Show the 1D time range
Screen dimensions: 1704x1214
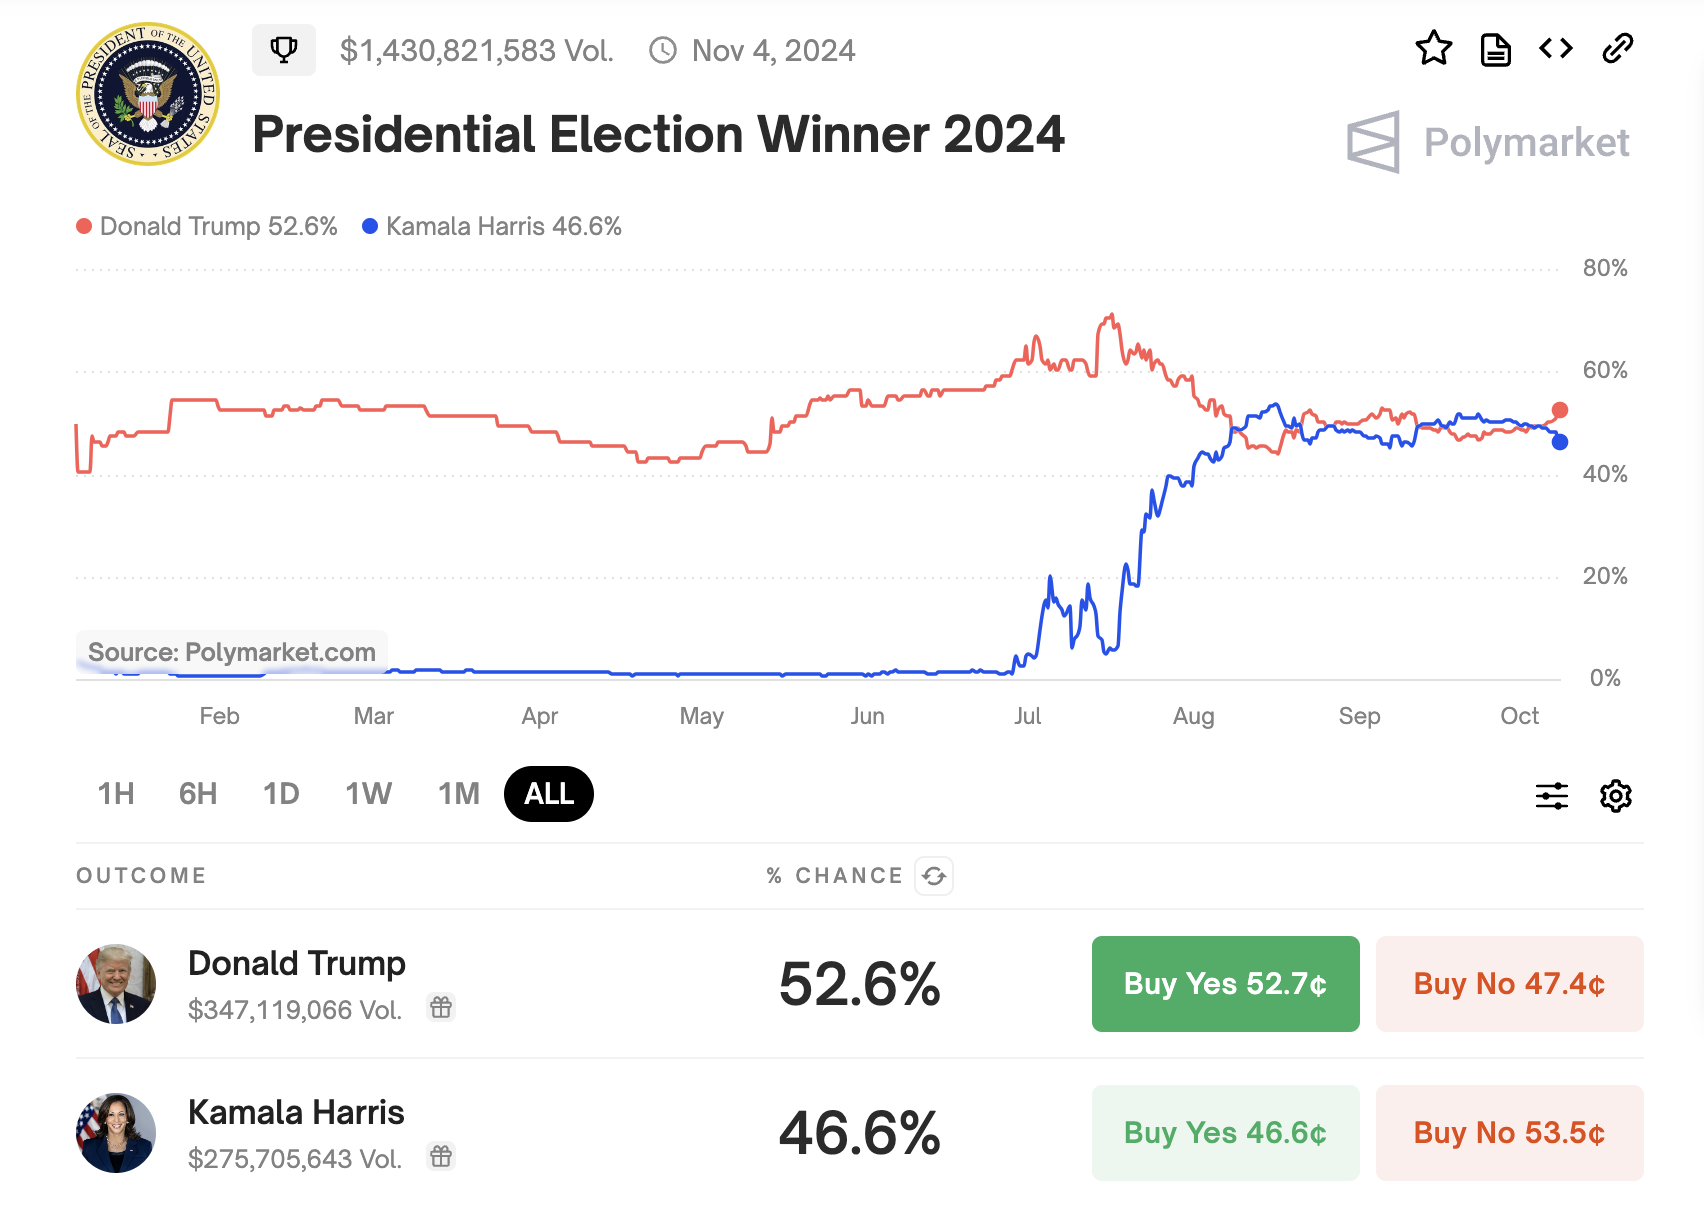coord(281,794)
